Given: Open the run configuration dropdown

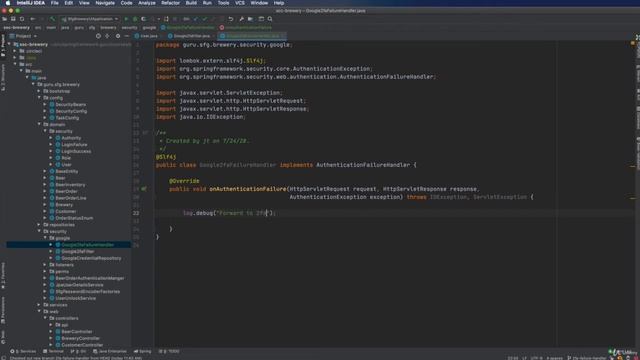Looking at the screenshot, I should 90,19.
